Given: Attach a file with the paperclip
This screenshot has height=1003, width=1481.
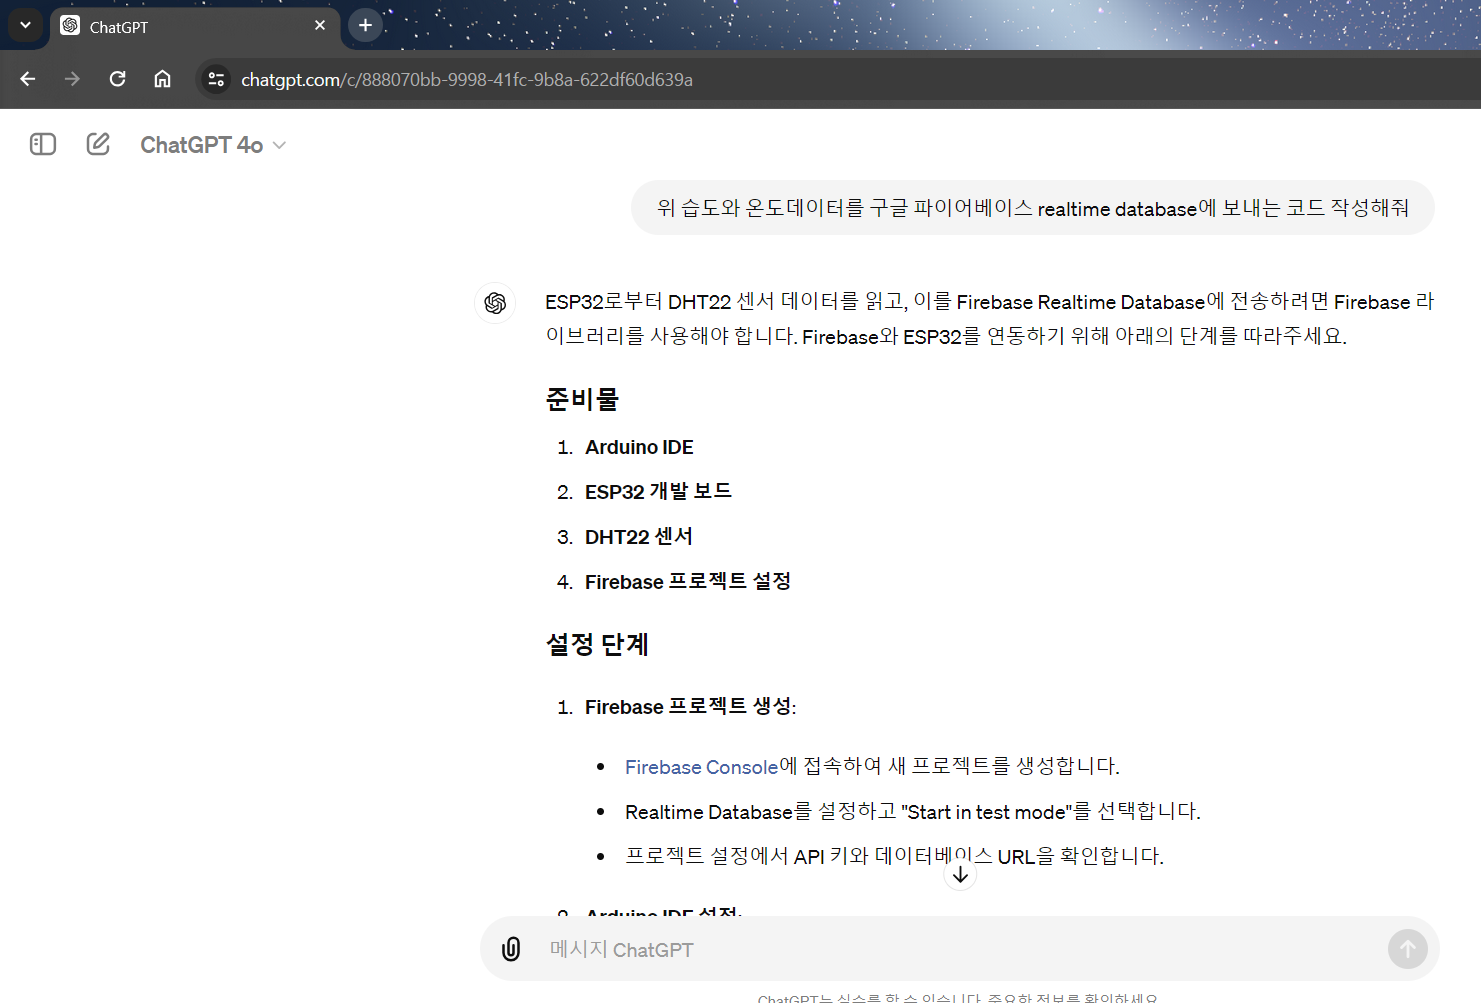Looking at the screenshot, I should [511, 949].
